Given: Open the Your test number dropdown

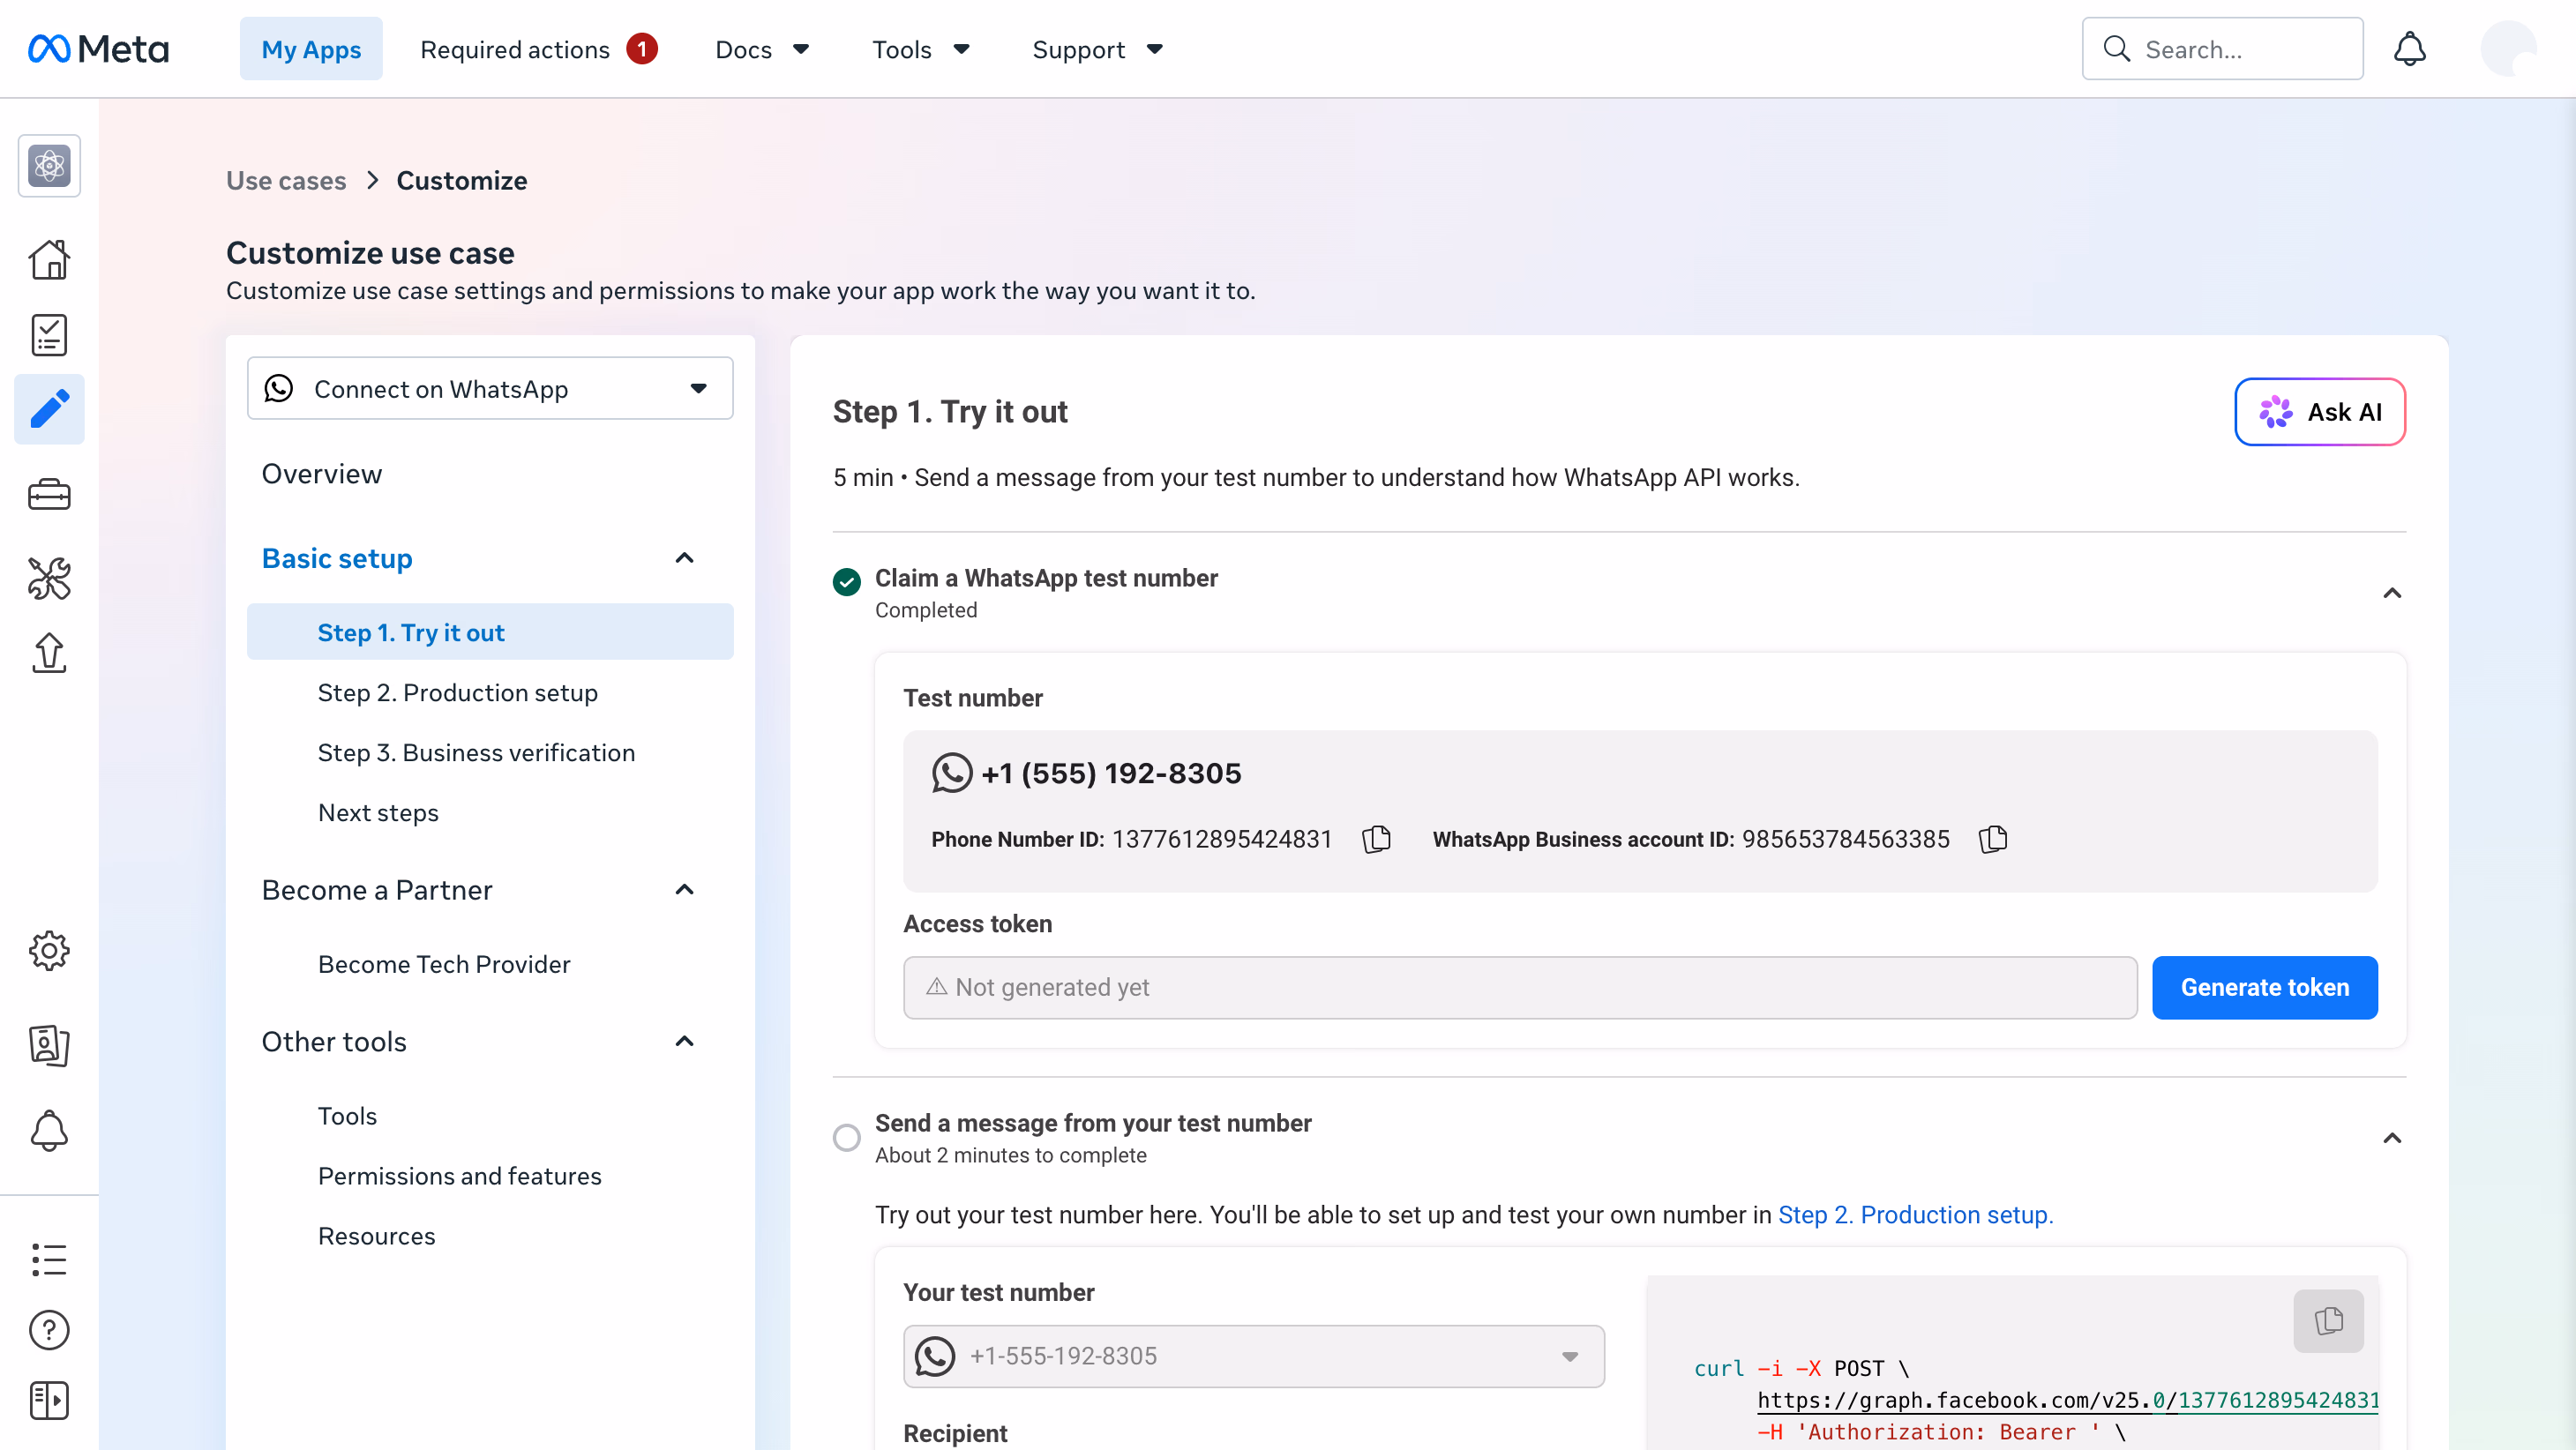Looking at the screenshot, I should click(1254, 1356).
